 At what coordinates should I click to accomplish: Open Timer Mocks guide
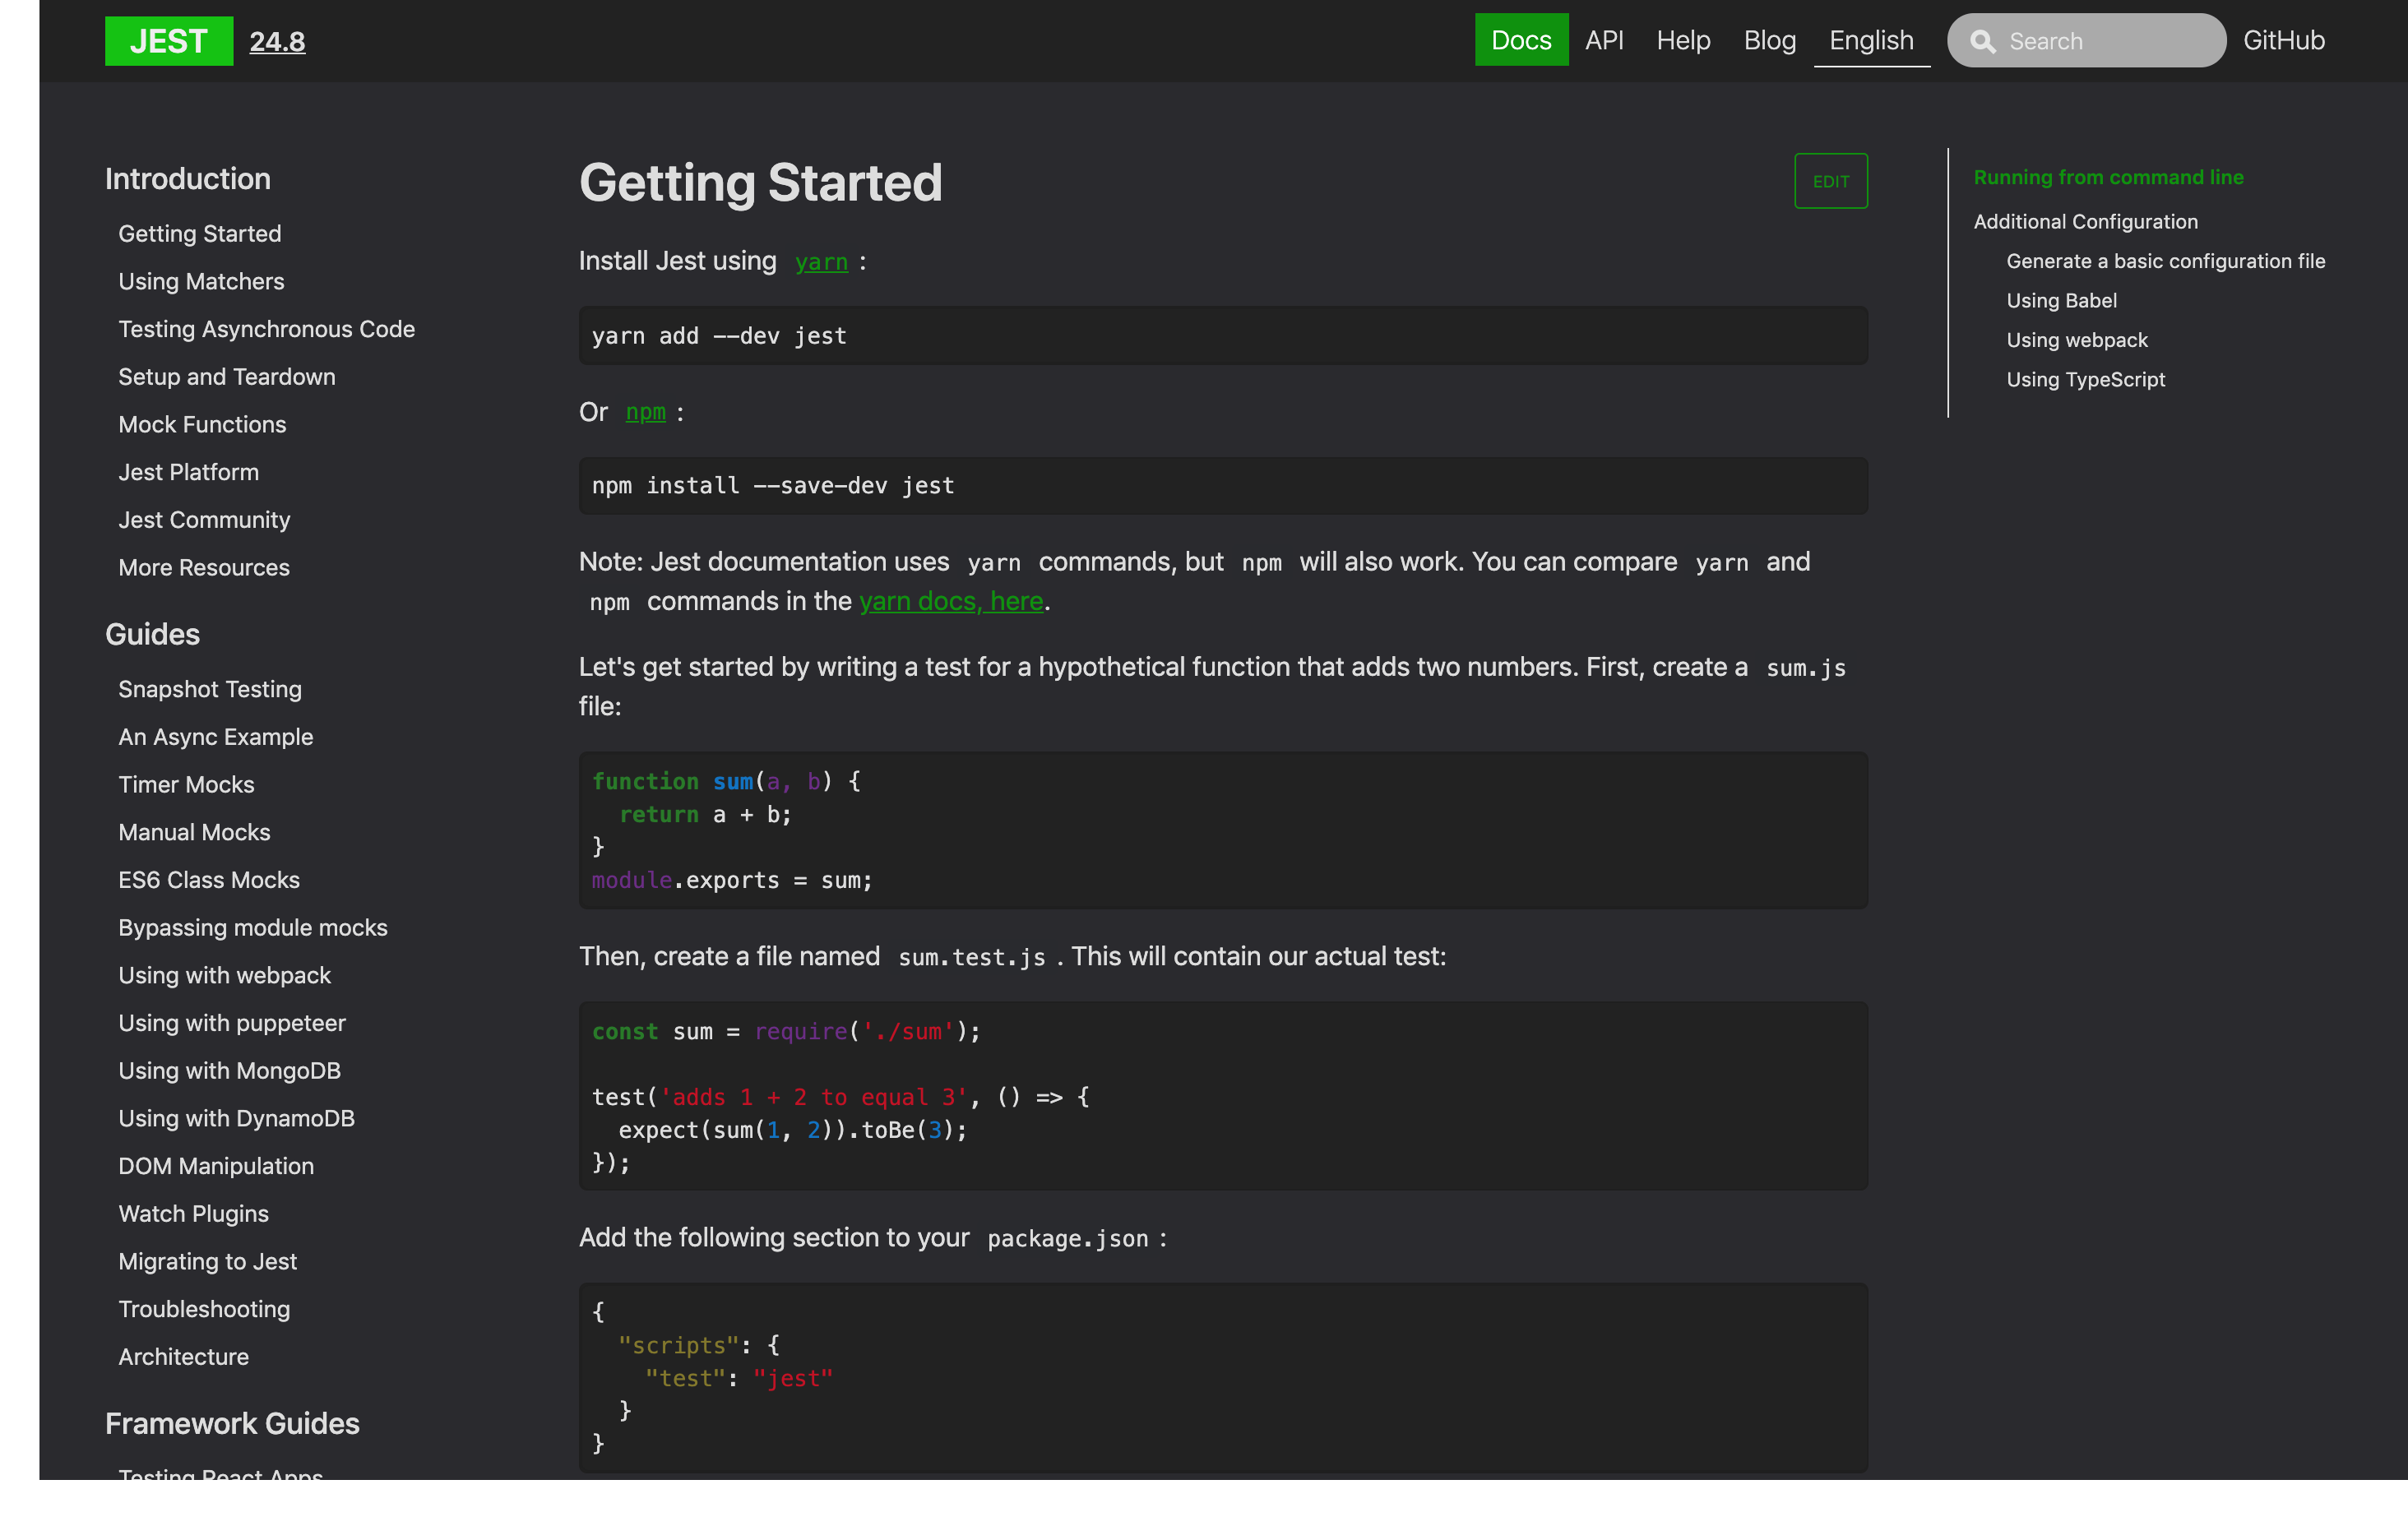point(186,785)
